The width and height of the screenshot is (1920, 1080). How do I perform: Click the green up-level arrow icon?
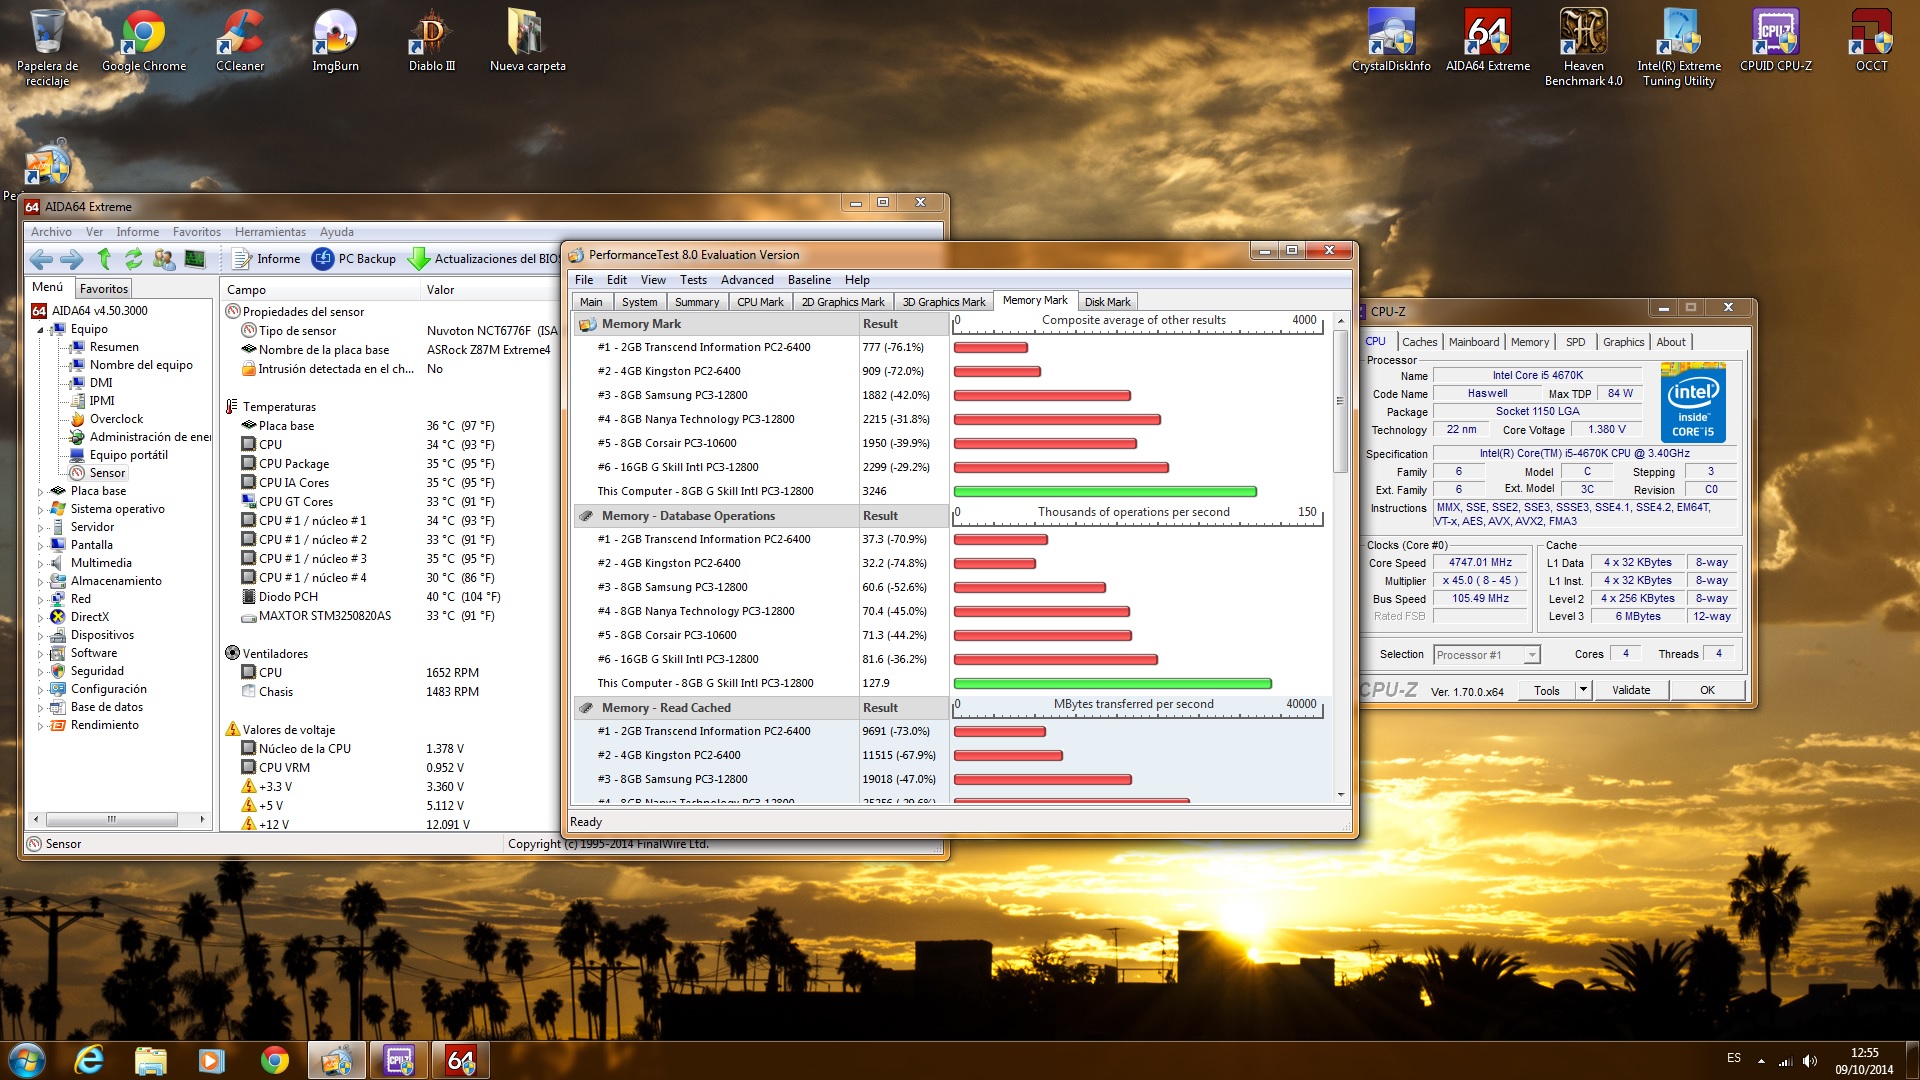[104, 259]
